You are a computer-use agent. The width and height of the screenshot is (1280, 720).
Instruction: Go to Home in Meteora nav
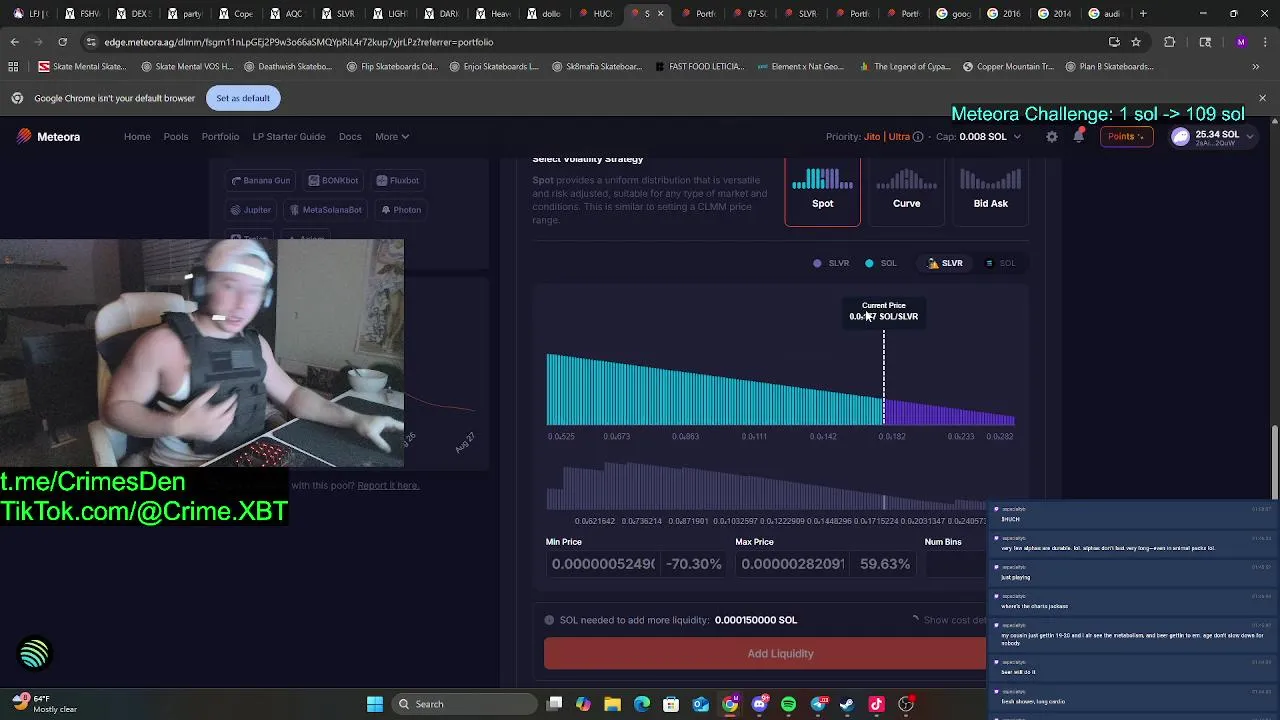tap(137, 137)
